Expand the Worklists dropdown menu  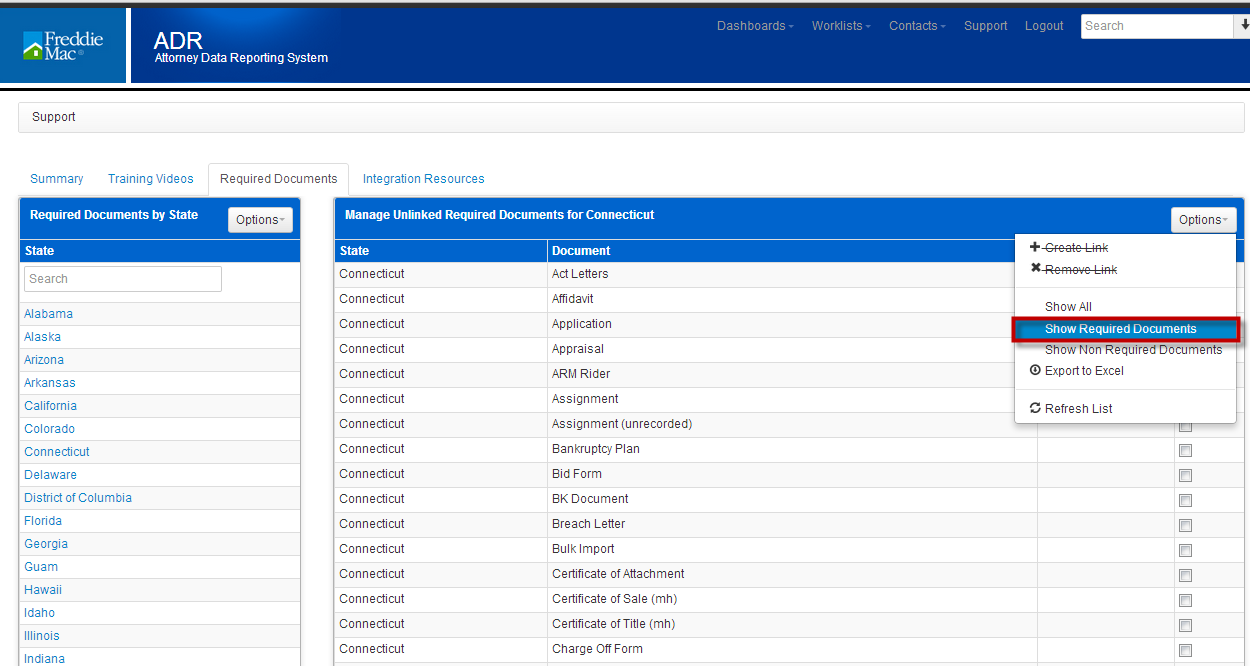point(841,26)
